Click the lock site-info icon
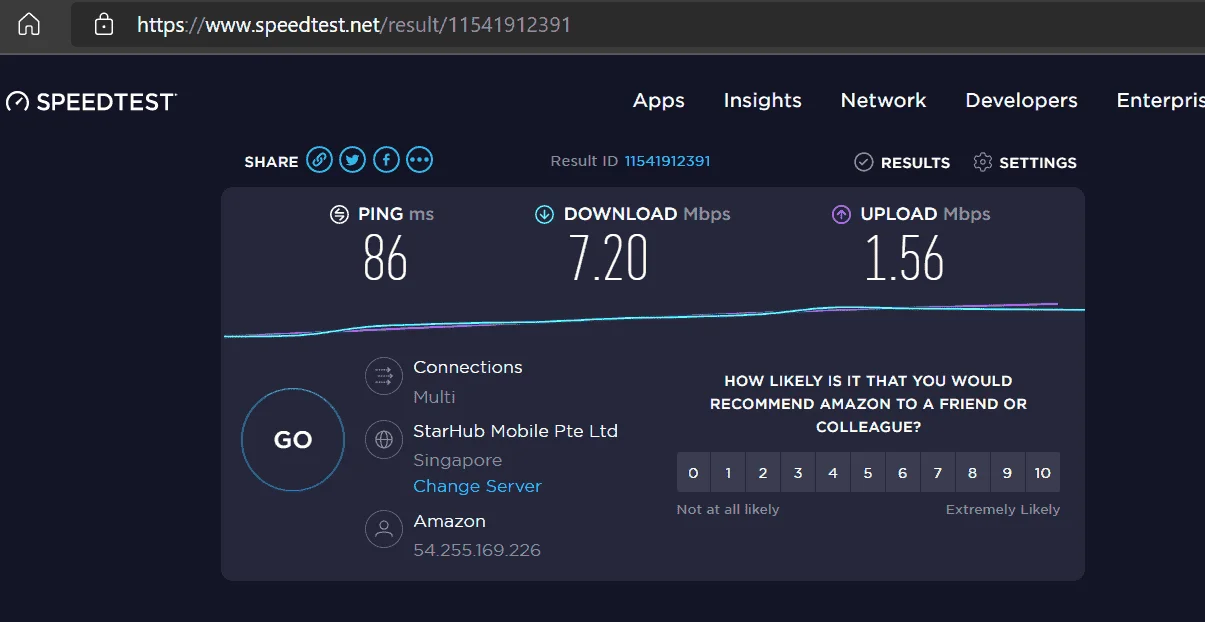The height and width of the screenshot is (622, 1205). (x=104, y=24)
